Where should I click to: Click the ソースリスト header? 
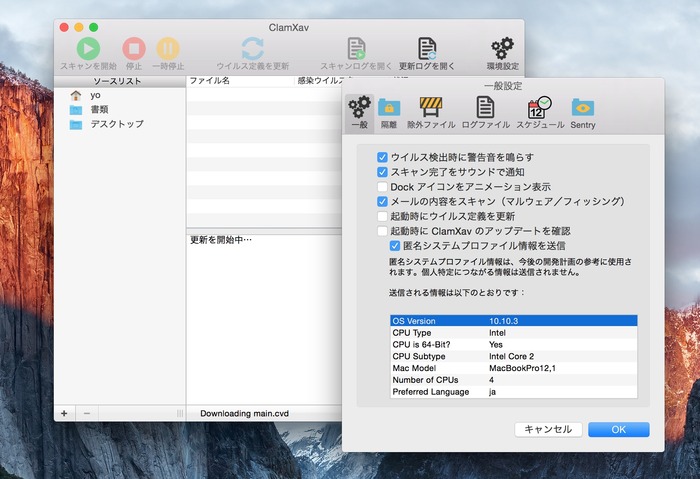[x=120, y=81]
